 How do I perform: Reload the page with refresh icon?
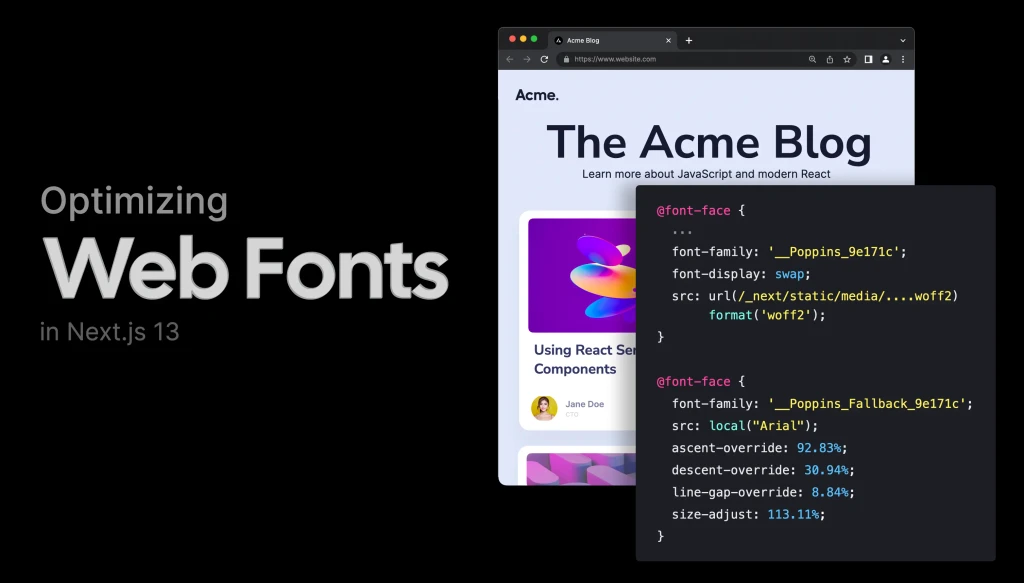[x=544, y=59]
